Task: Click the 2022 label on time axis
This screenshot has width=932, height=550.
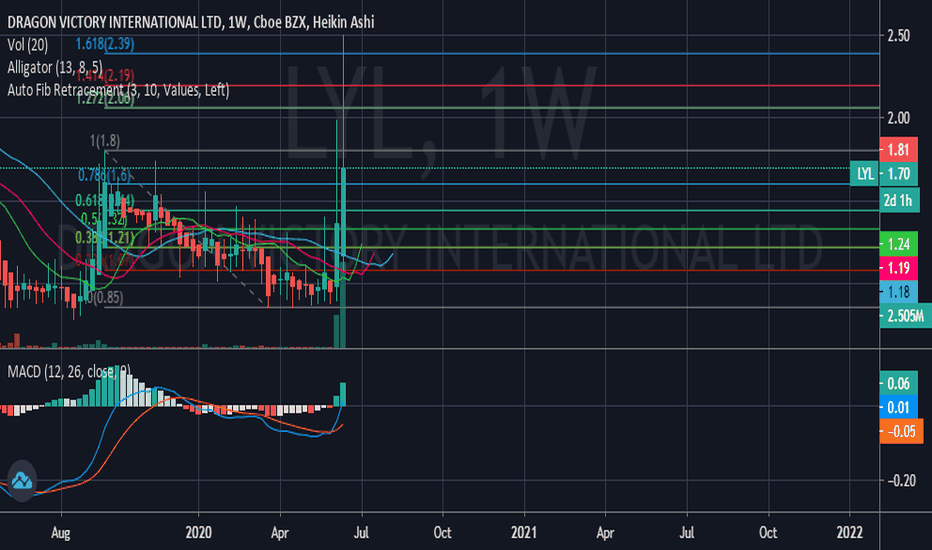Action: pyautogui.click(x=849, y=532)
